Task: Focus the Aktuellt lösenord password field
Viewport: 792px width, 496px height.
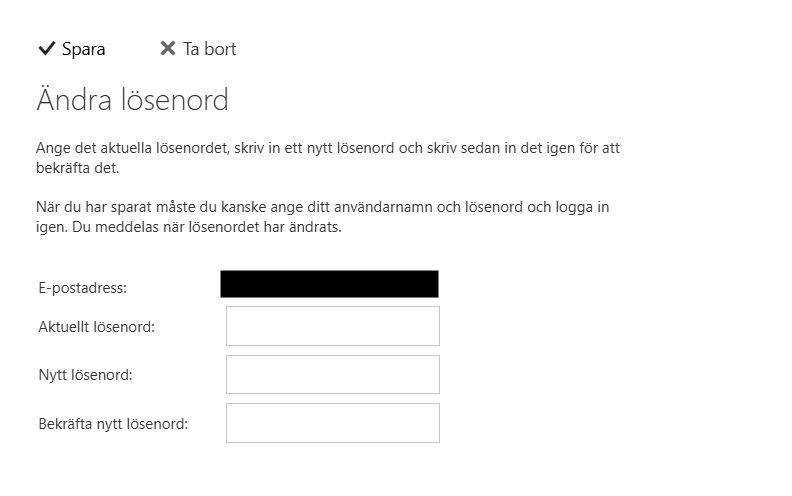Action: 333,326
